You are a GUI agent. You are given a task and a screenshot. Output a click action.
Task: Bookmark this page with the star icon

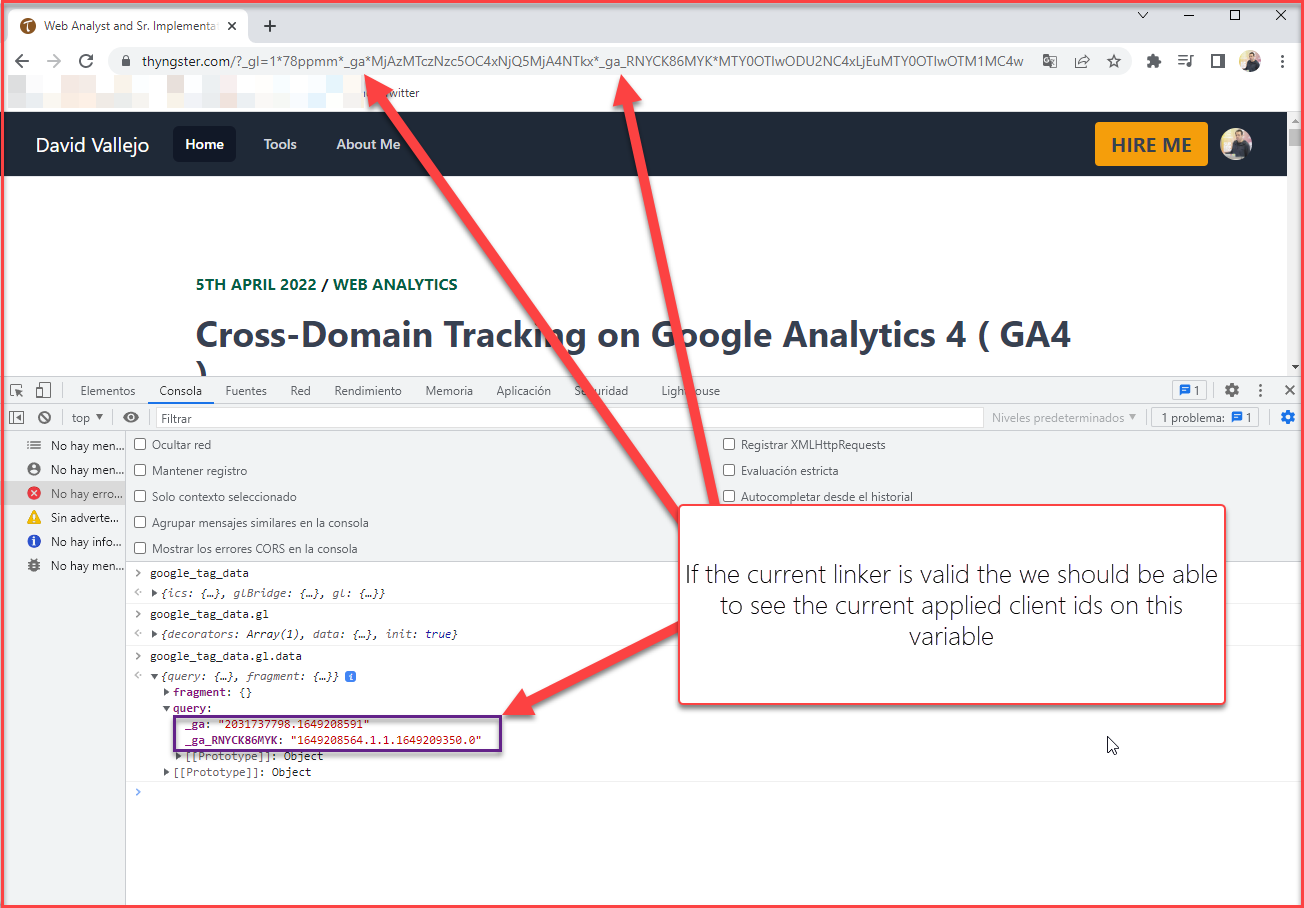tap(1114, 61)
